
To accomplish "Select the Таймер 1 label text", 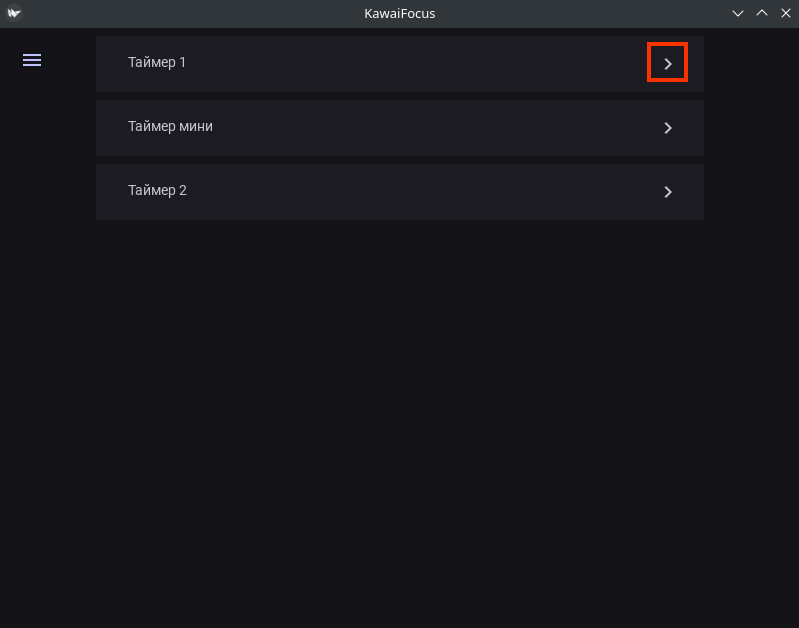I will [x=157, y=62].
